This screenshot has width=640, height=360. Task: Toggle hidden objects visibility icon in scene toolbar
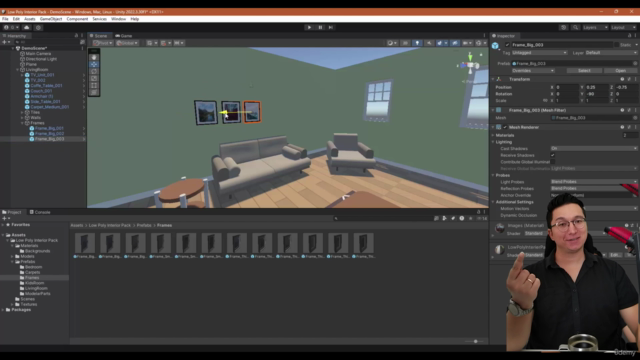(x=455, y=43)
